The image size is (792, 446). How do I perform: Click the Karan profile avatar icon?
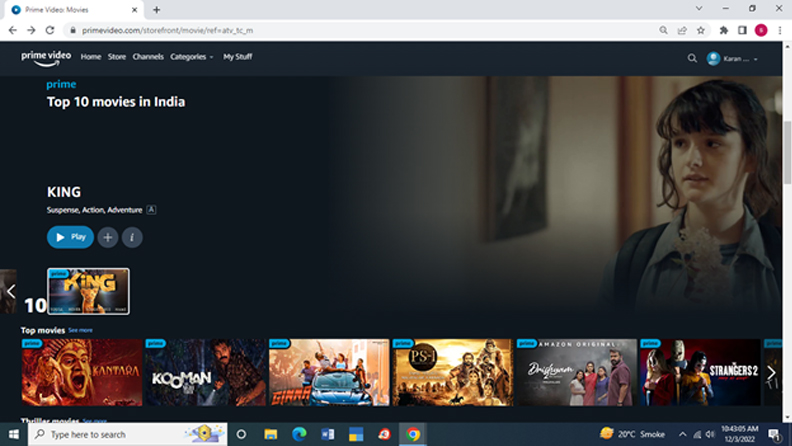713,59
